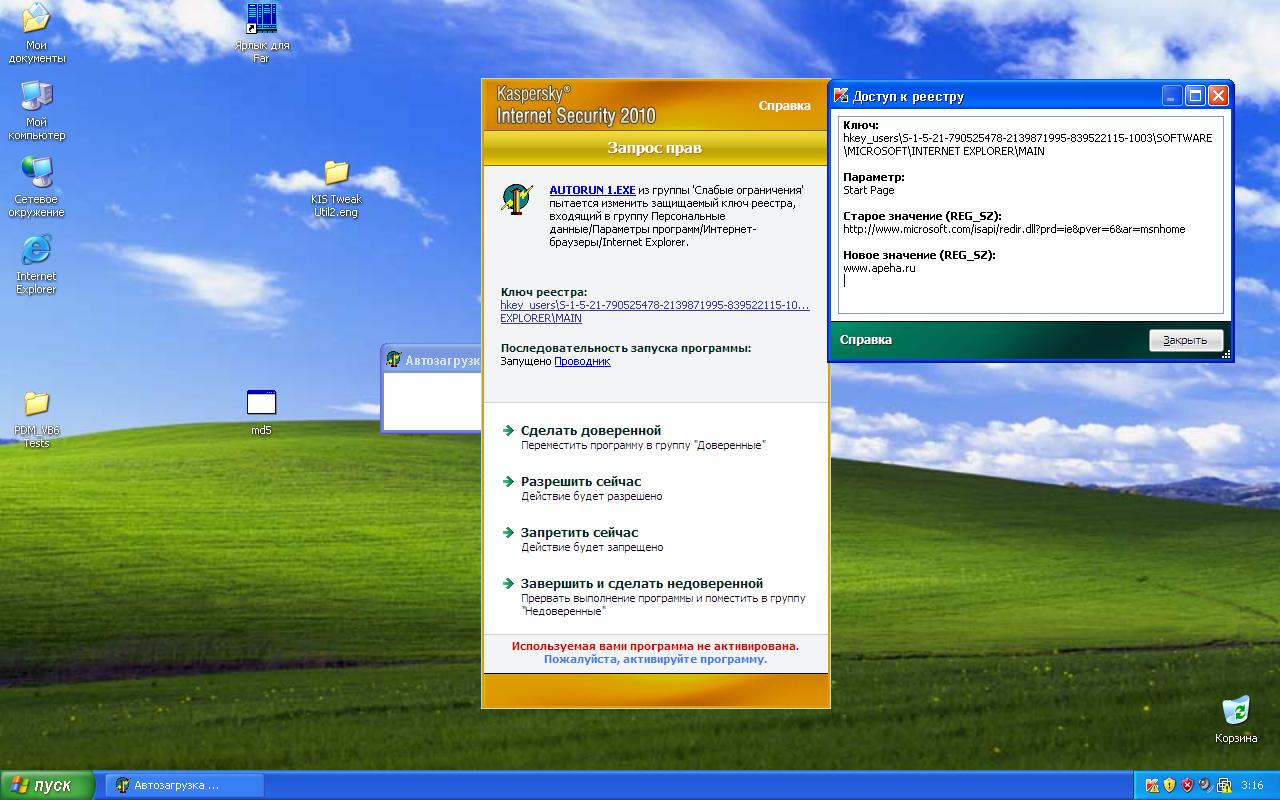Minimize the Доступ к реестру window
The width and height of the screenshot is (1280, 800).
[x=1172, y=96]
